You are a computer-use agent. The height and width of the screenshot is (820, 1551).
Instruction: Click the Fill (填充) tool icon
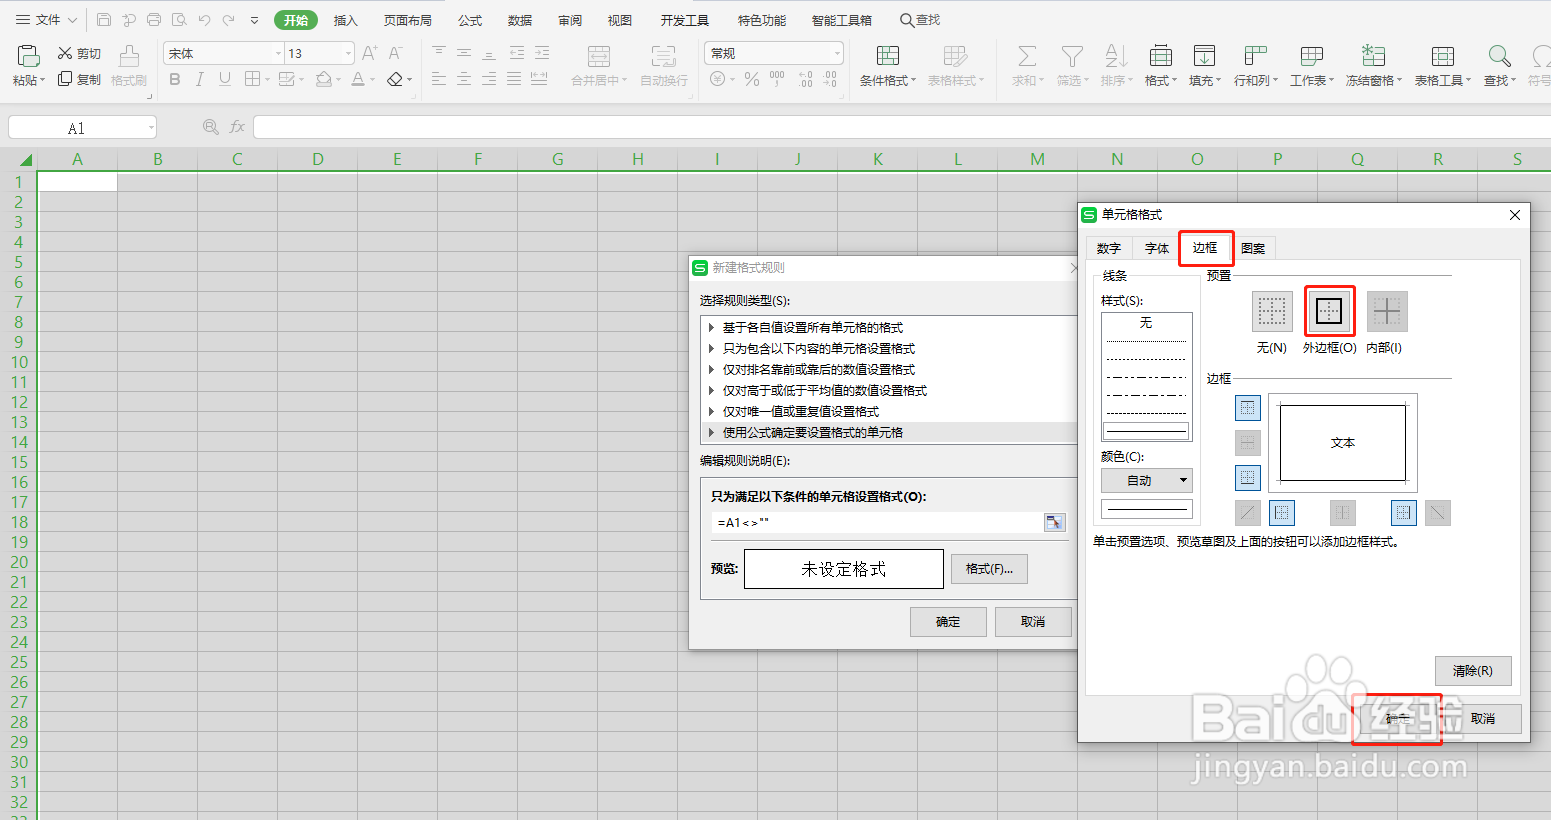point(1205,56)
